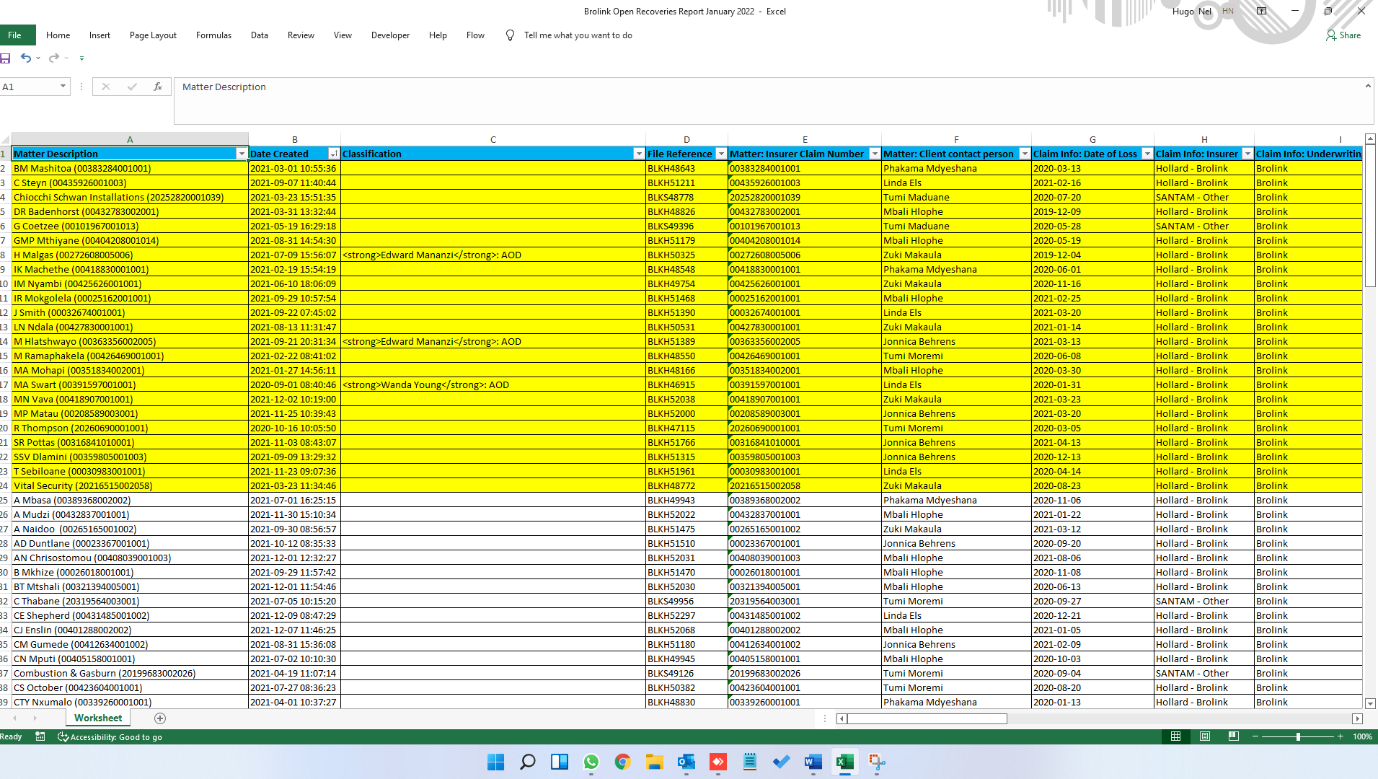The width and height of the screenshot is (1378, 779).
Task: Click vertical scrollbar down arrow
Action: pos(1371,703)
